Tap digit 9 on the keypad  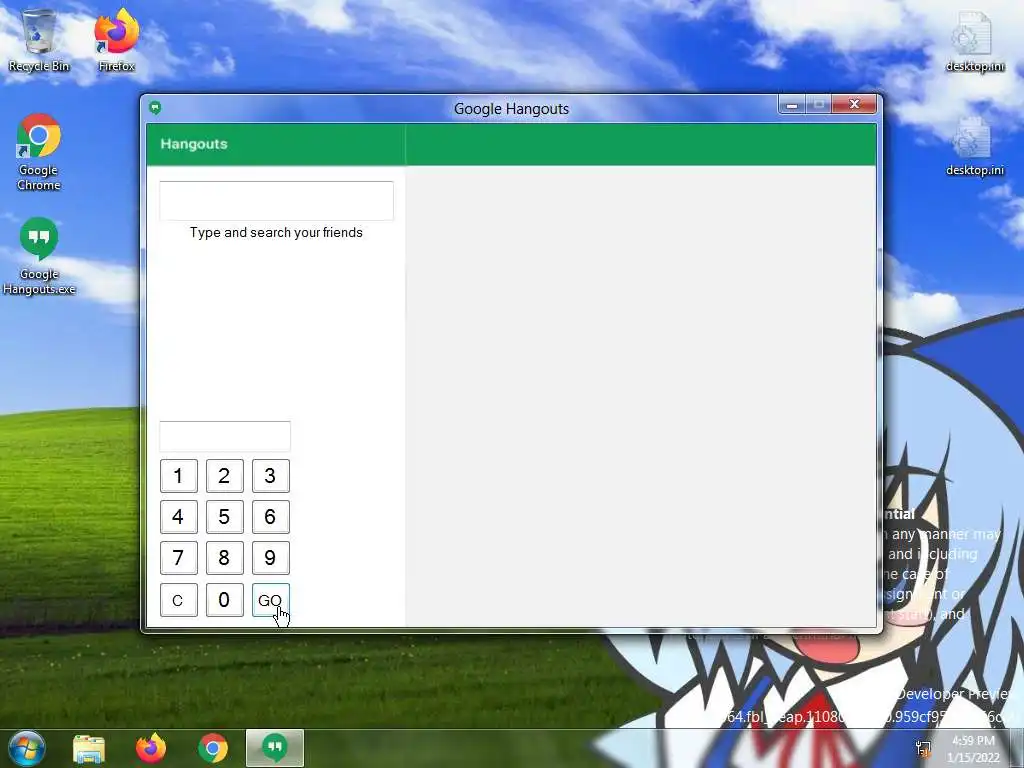click(270, 558)
